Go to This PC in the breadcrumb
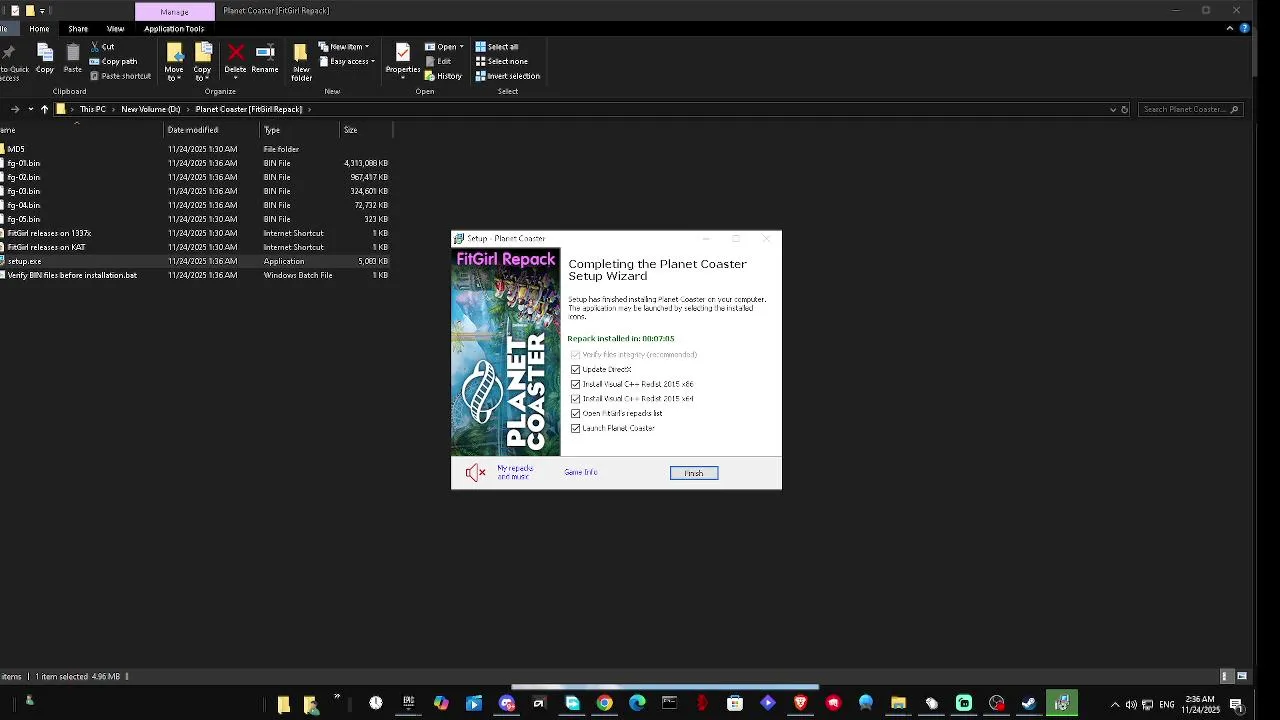Screen dimensions: 1280x720 [x=93, y=109]
